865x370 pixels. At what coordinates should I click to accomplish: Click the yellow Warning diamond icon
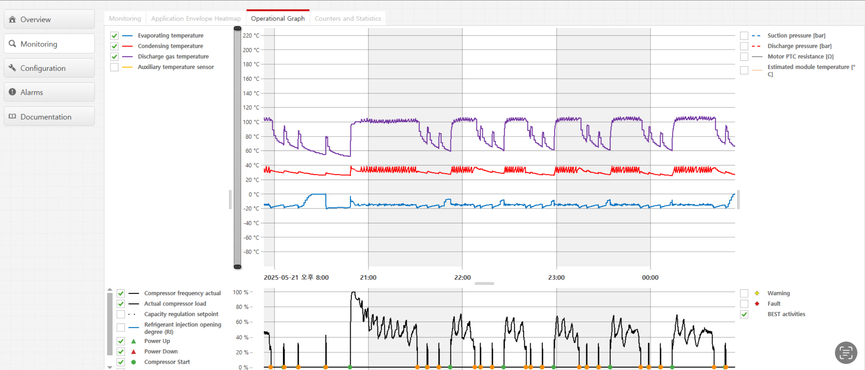tap(756, 293)
